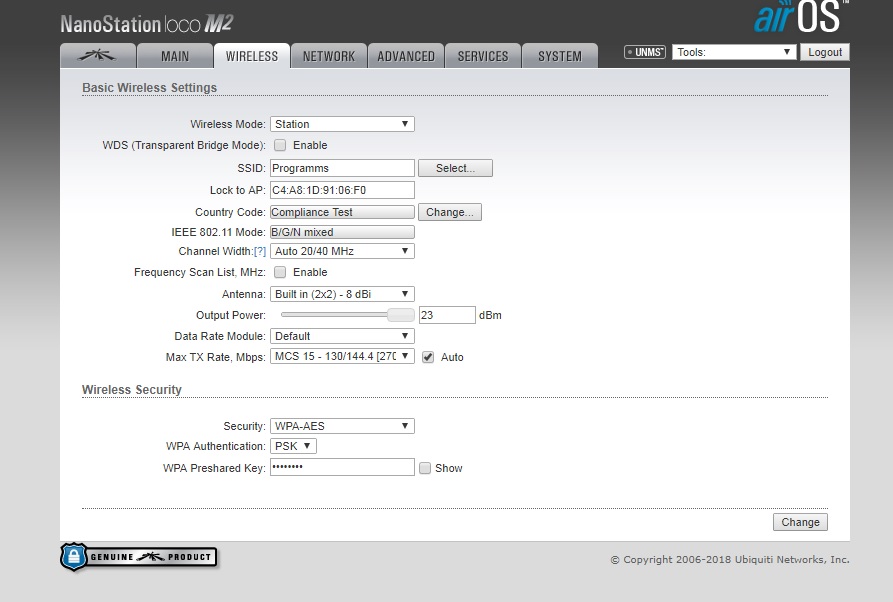Viewport: 893px width, 602px height.
Task: Open the Tools dropdown
Action: pyautogui.click(x=734, y=52)
